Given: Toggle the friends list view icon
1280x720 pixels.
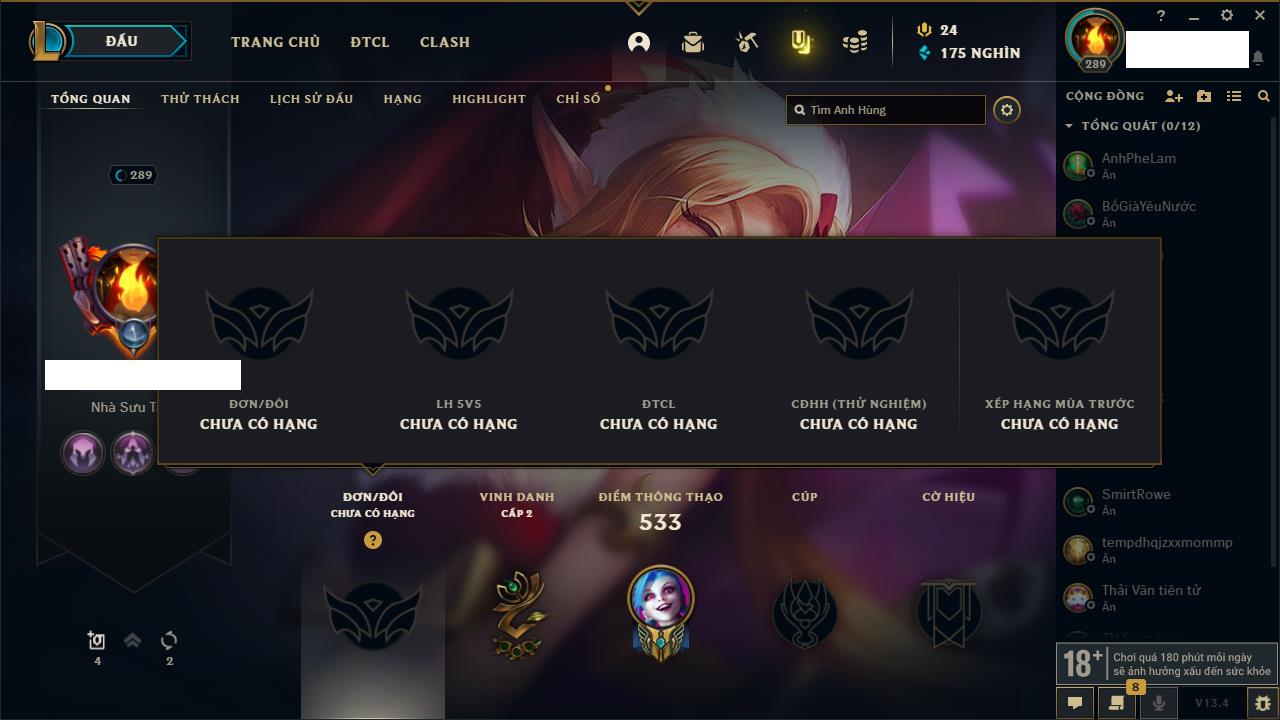Looking at the screenshot, I should tap(1234, 96).
